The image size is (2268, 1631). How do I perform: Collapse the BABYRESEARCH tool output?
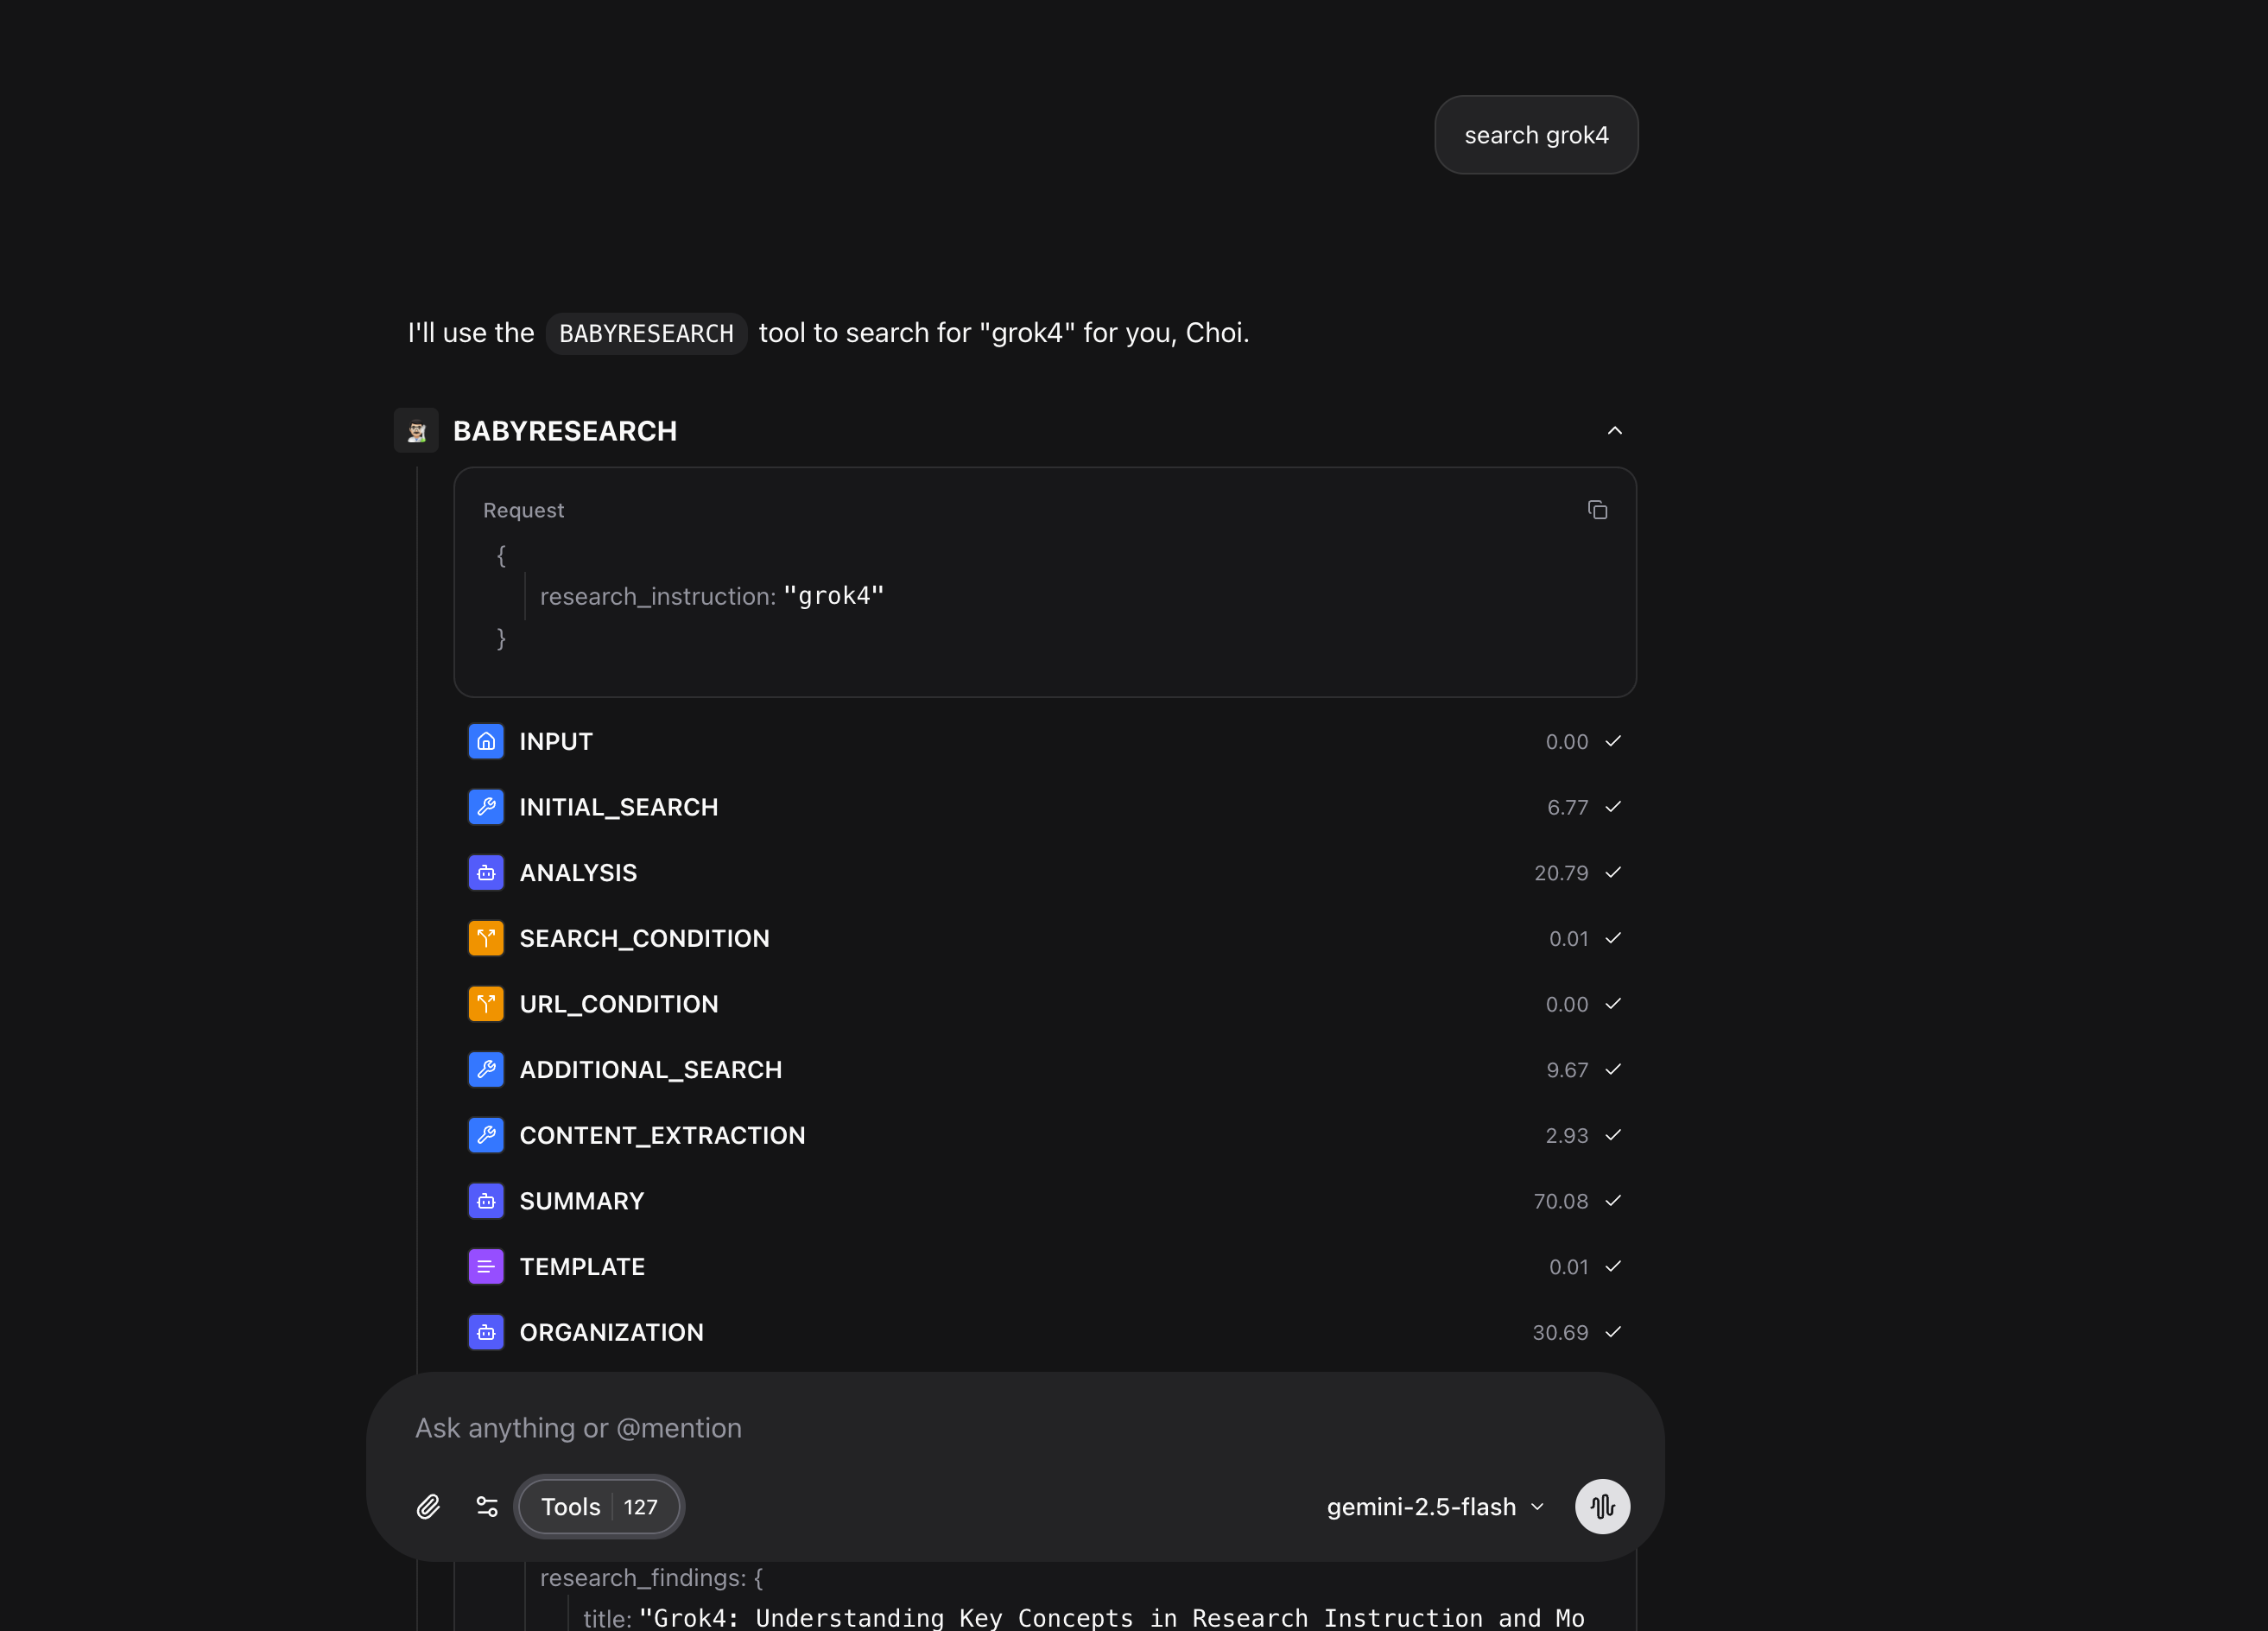pos(1614,430)
